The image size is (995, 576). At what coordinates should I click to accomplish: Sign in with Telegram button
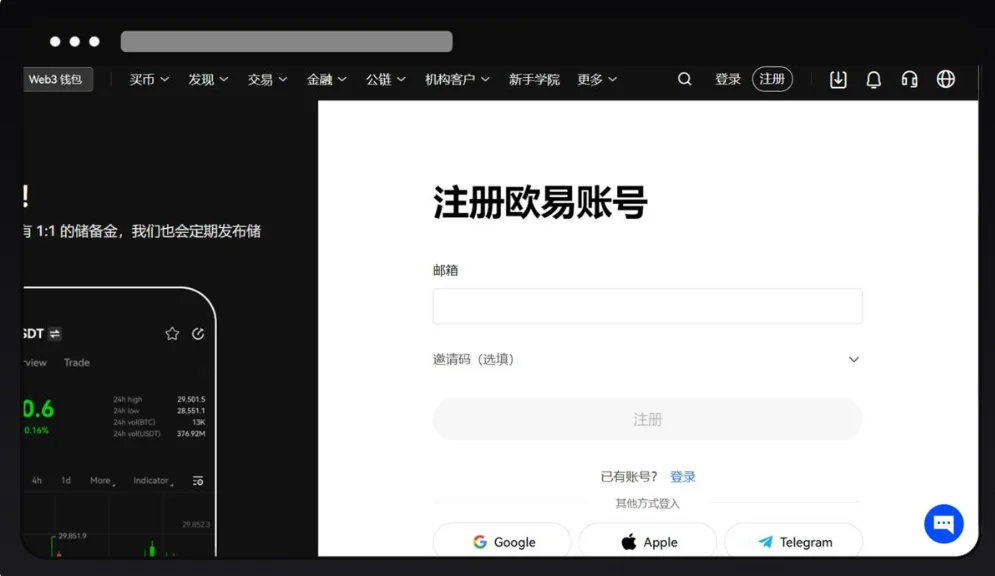(x=793, y=542)
